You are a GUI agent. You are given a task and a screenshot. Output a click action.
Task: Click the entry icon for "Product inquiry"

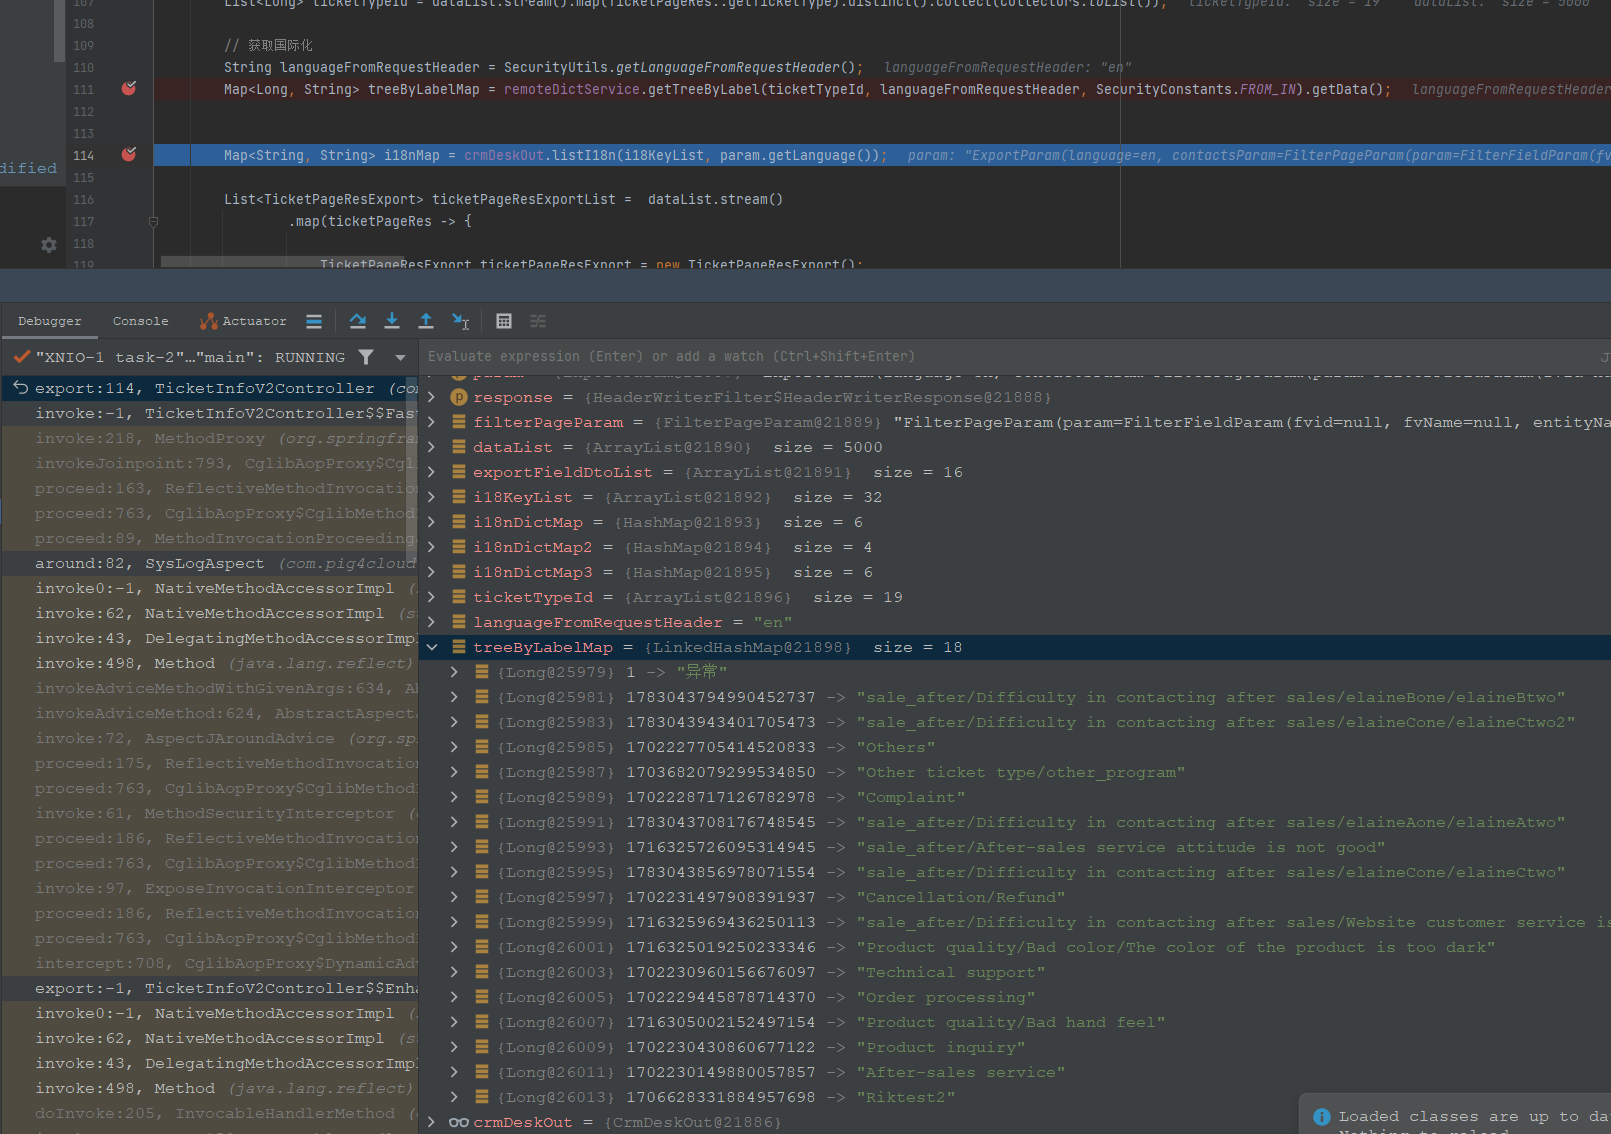(x=482, y=1047)
